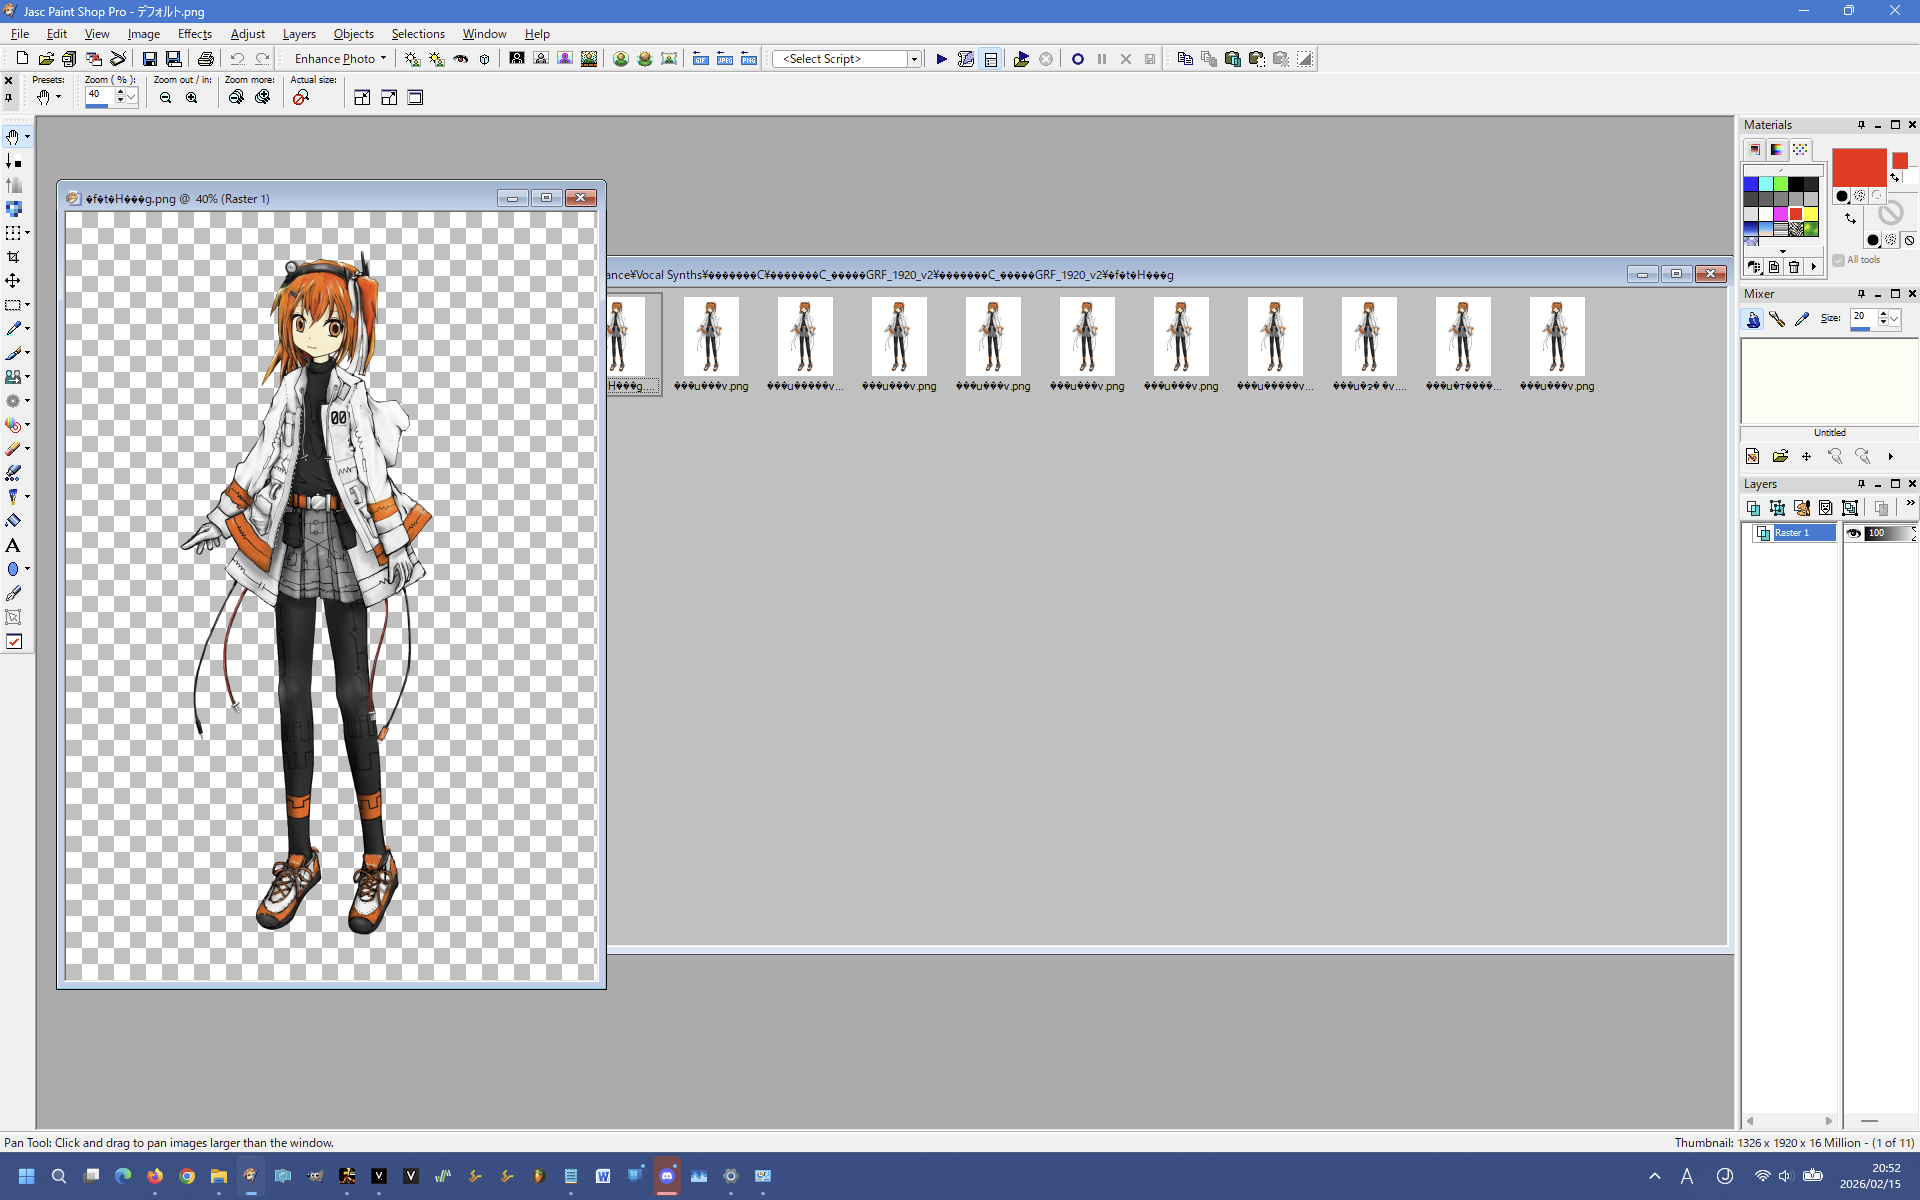This screenshot has width=1920, height=1200.
Task: Toggle foreground transparent button in Materials
Action: [x=1876, y=196]
